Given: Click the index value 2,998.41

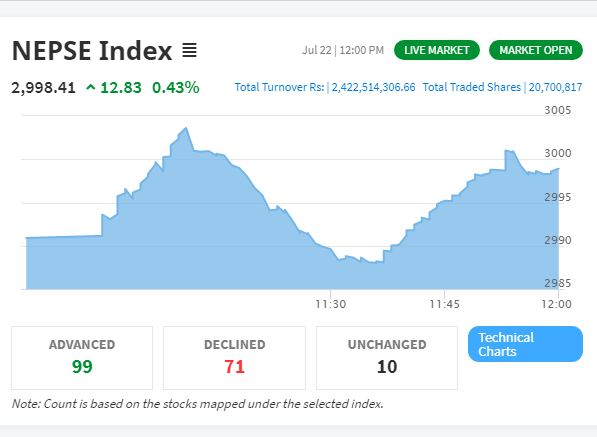Looking at the screenshot, I should tap(43, 88).
